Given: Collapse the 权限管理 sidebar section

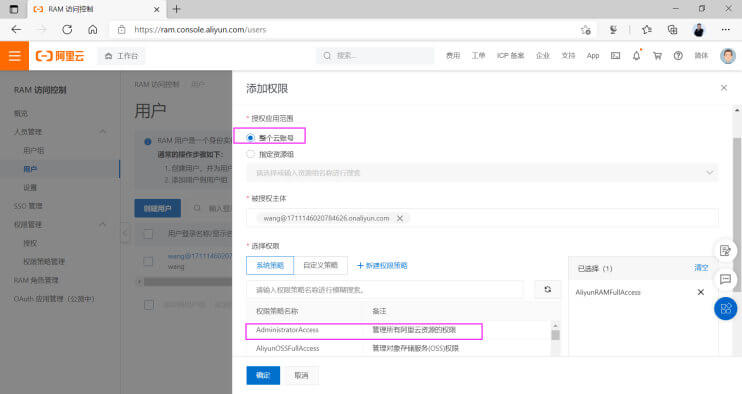Looking at the screenshot, I should [x=102, y=224].
